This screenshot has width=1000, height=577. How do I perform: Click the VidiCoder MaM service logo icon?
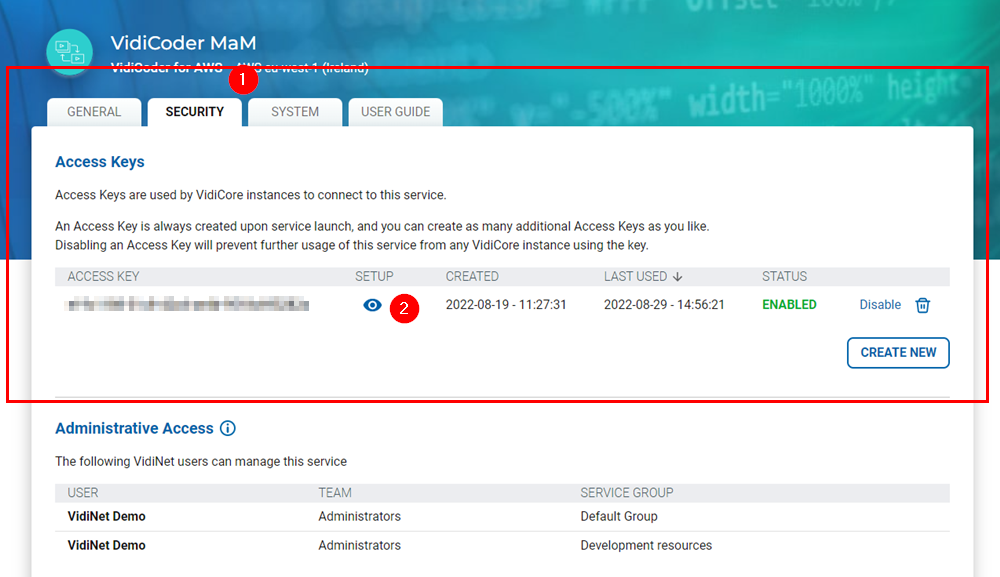click(70, 53)
